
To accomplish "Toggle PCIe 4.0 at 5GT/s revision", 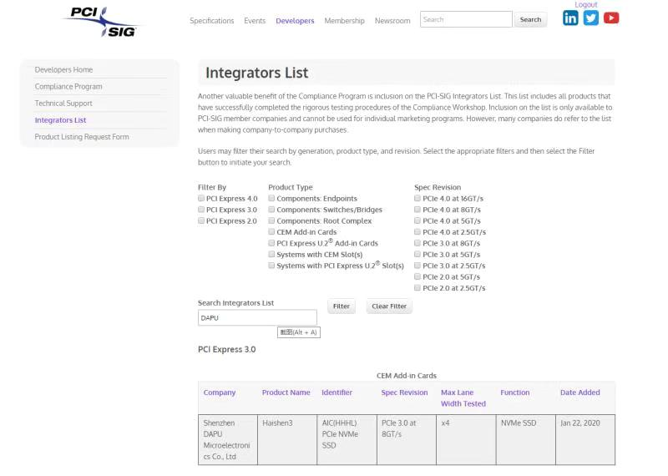I will tap(418, 221).
